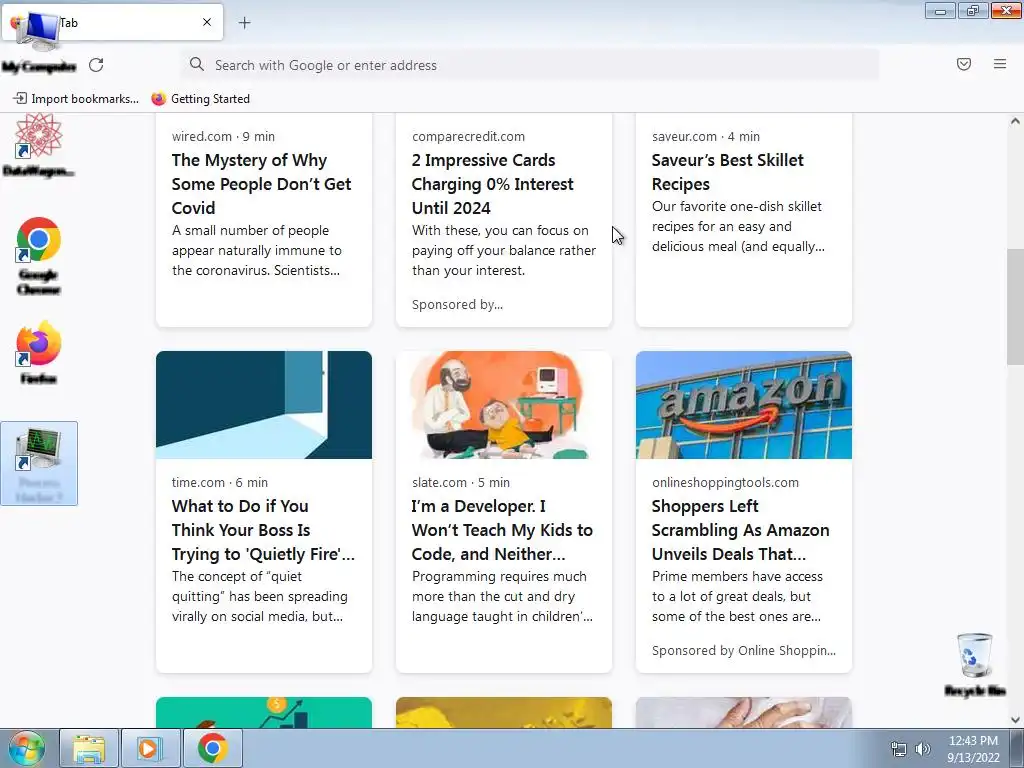
Task: Open the clock showing 12:43 PM
Action: [x=973, y=741]
